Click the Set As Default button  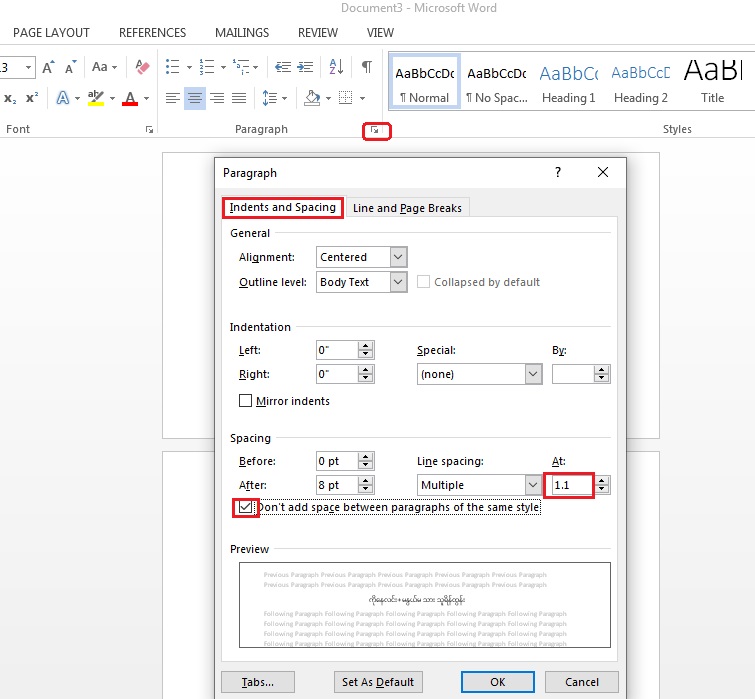(x=378, y=682)
